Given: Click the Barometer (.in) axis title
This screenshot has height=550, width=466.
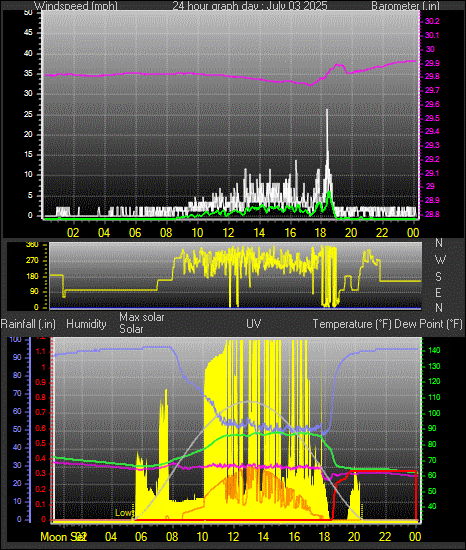Looking at the screenshot, I should tap(405, 6).
